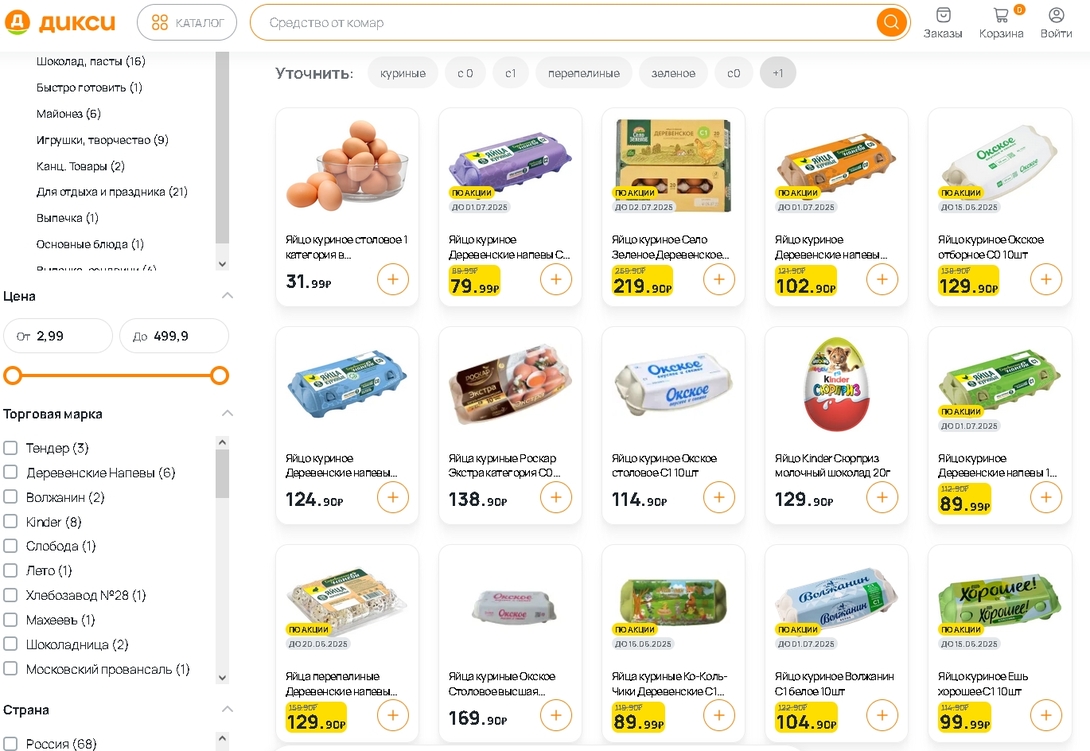Open the Корзина shopping cart

coord(1000,16)
